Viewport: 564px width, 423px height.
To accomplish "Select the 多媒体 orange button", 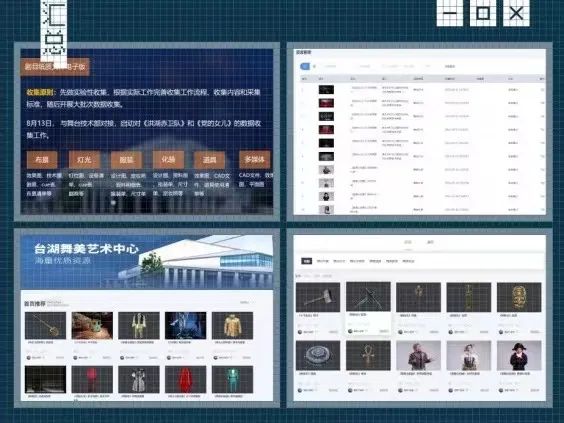I will pos(254,159).
